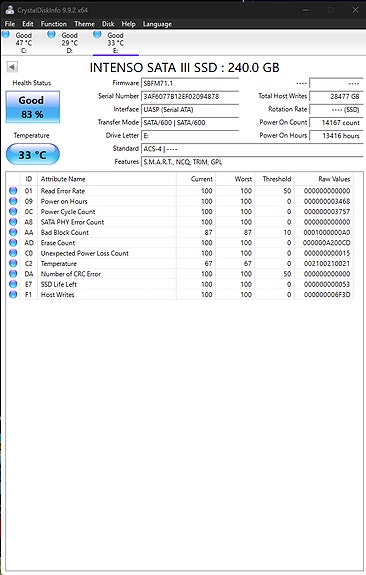Select the Read Error Rate attribute name
Screen dimensions: 366x575
63,191
